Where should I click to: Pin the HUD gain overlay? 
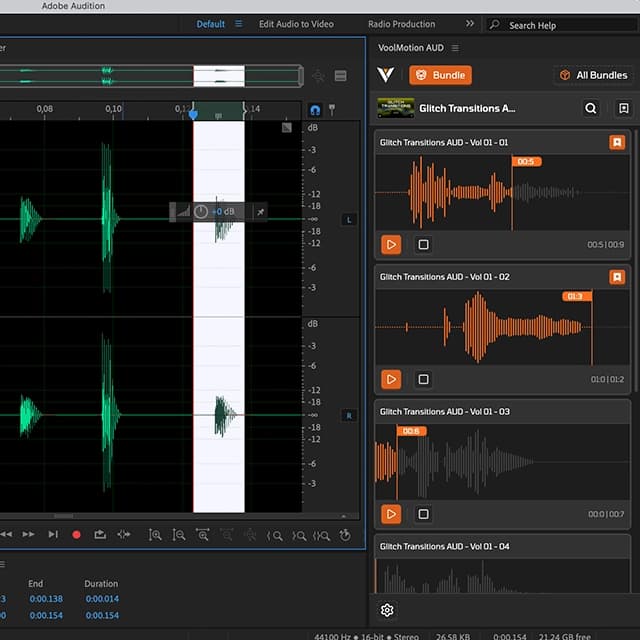tap(260, 212)
